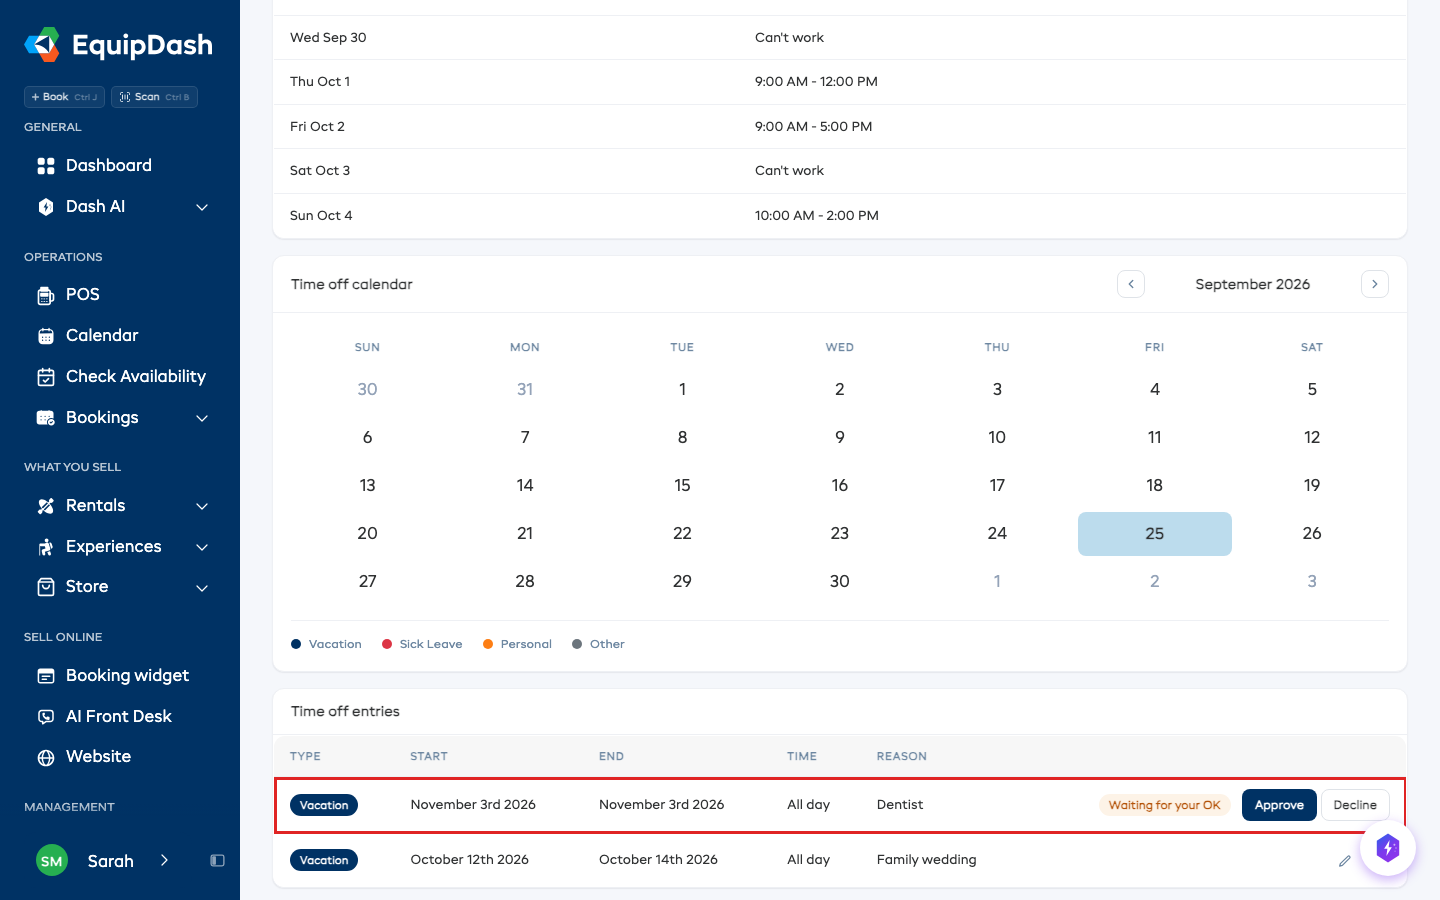Click the Rentals tools icon
1440x900 pixels.
point(46,506)
